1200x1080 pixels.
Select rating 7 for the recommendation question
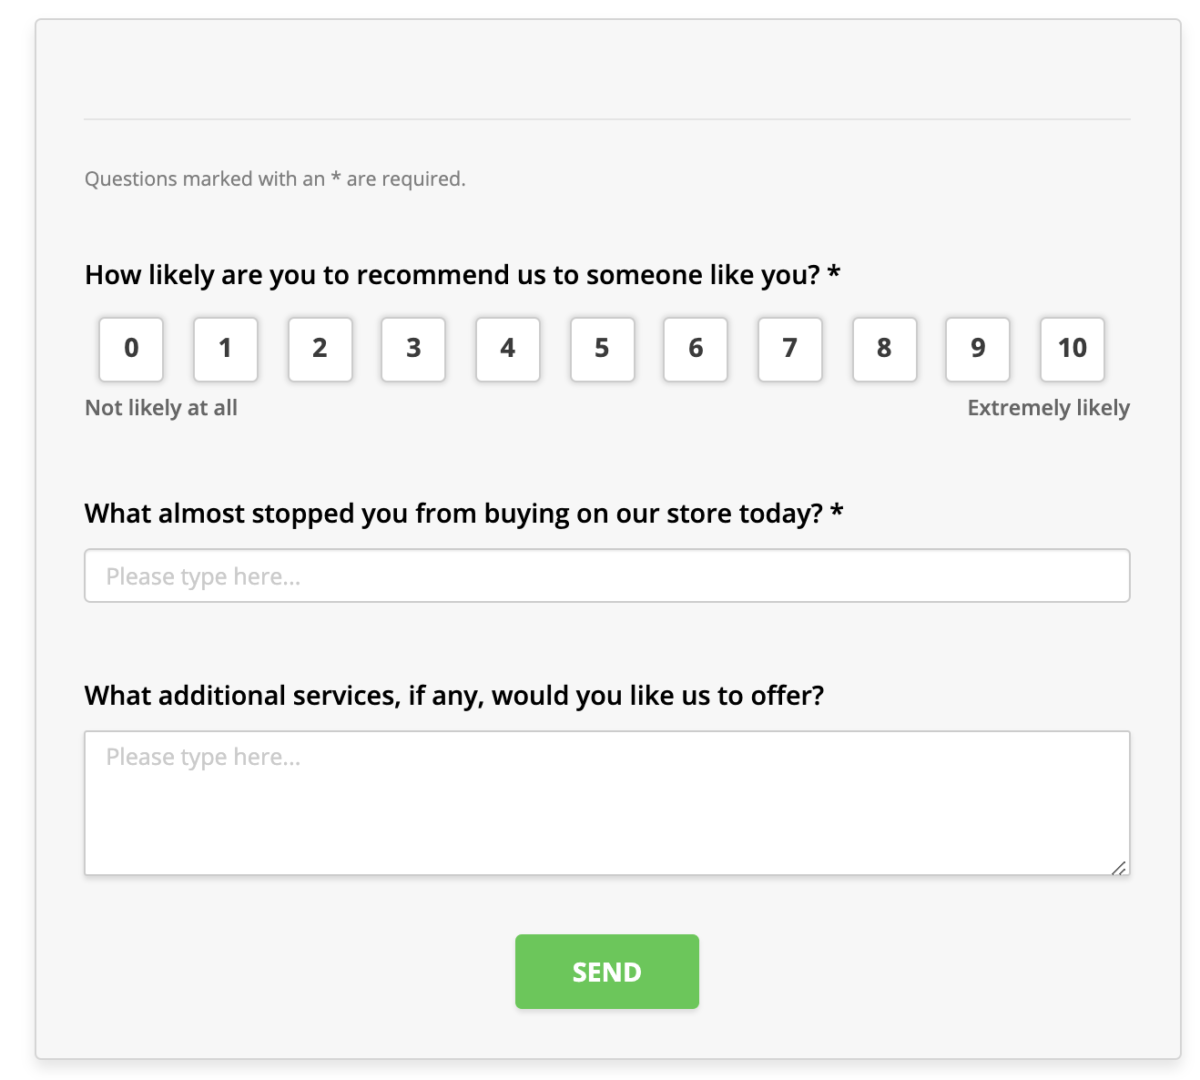pyautogui.click(x=790, y=349)
